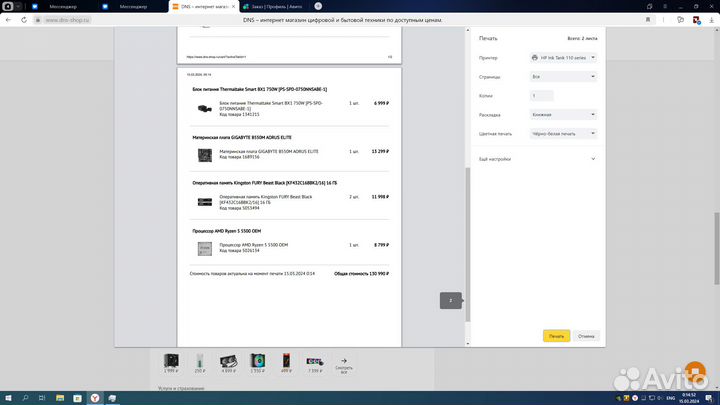Click the Cancel button in print dialog
Viewport: 720px width, 405px height.
click(586, 336)
